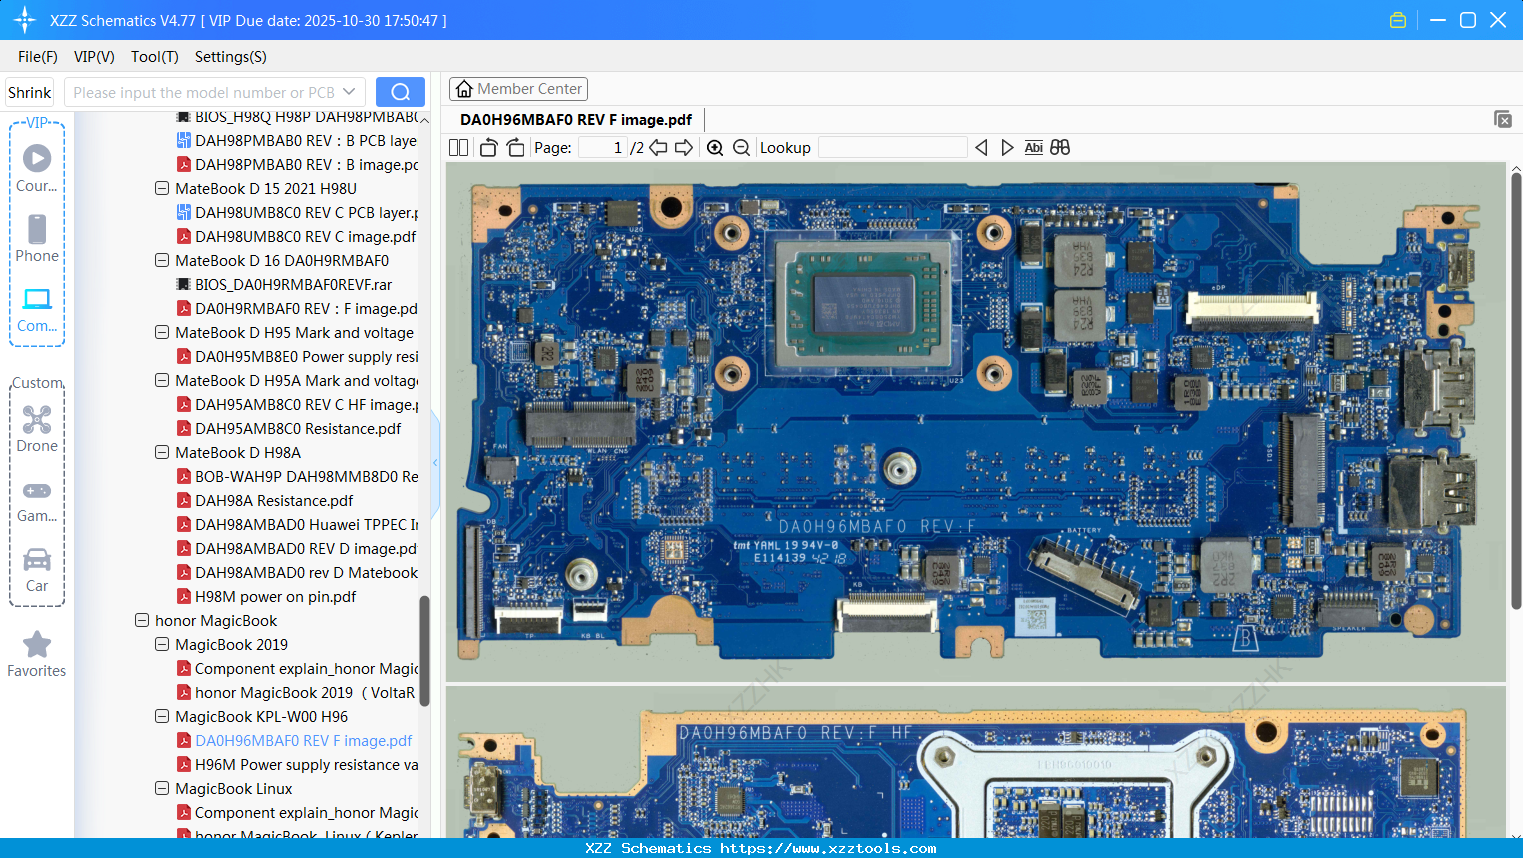Open the Favorites star in sidebar

(x=37, y=655)
